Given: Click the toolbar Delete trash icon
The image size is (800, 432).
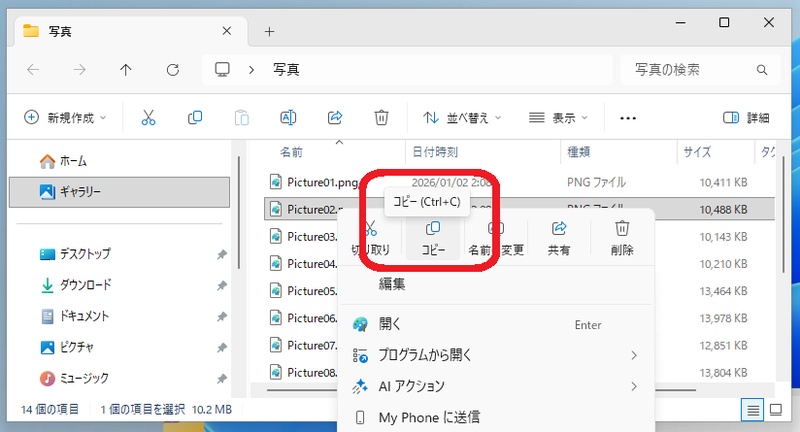Looking at the screenshot, I should tap(381, 118).
